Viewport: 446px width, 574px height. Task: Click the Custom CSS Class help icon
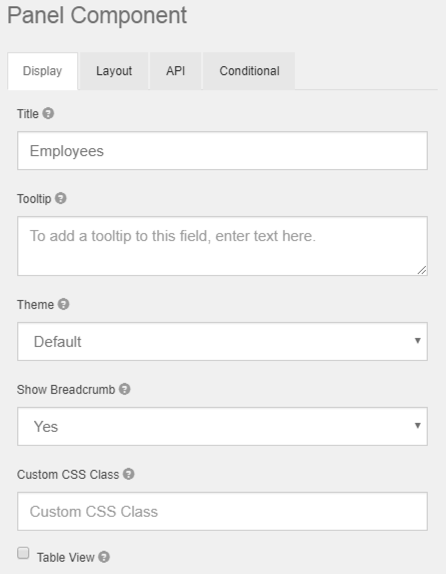tap(129, 474)
